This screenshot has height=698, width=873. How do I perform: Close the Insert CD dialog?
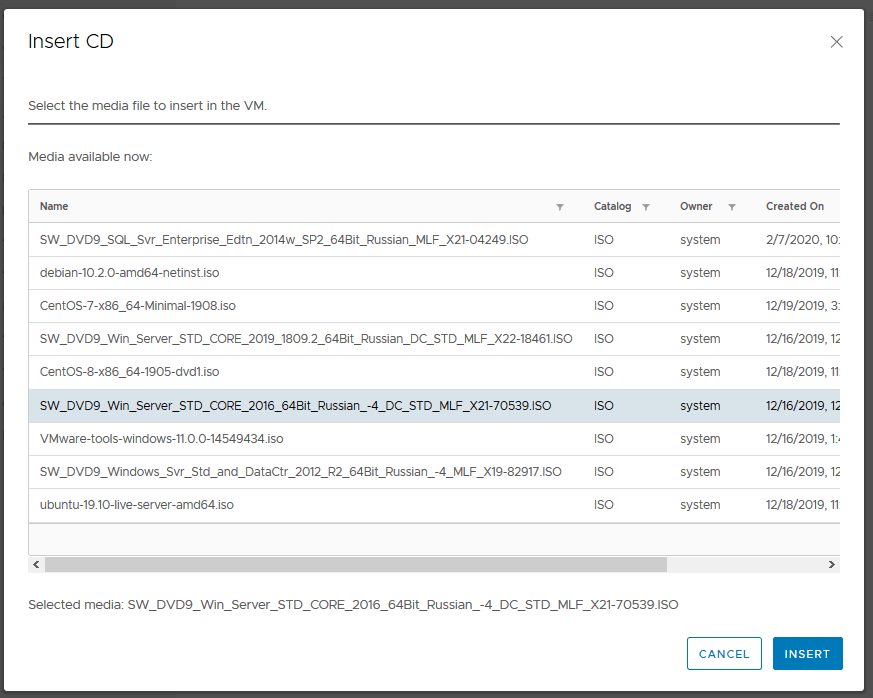pyautogui.click(x=836, y=42)
